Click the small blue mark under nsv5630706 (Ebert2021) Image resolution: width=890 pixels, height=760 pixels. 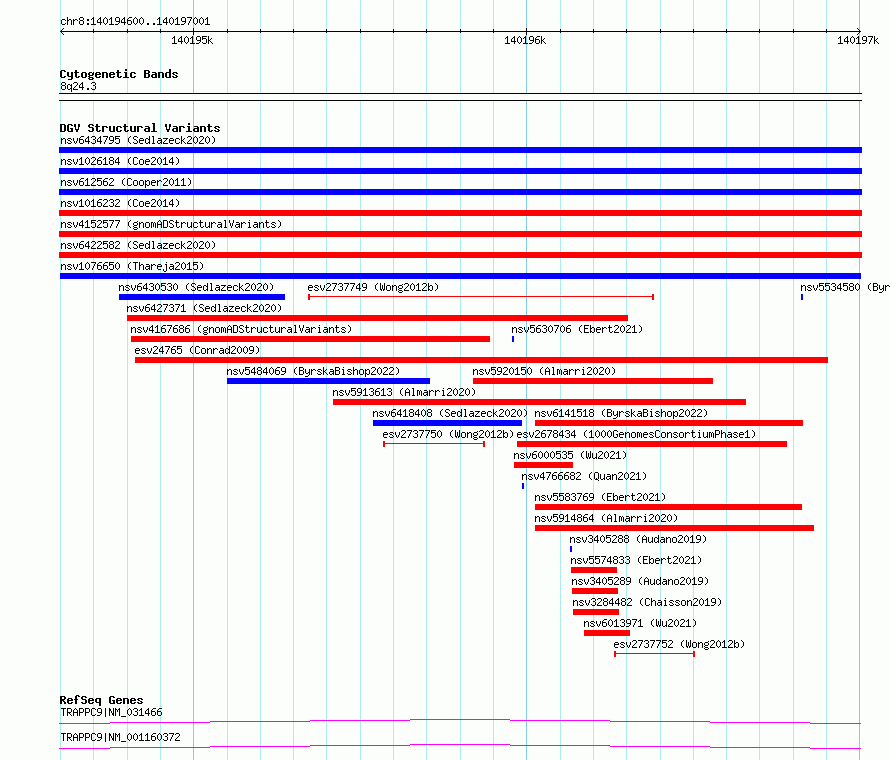point(513,339)
